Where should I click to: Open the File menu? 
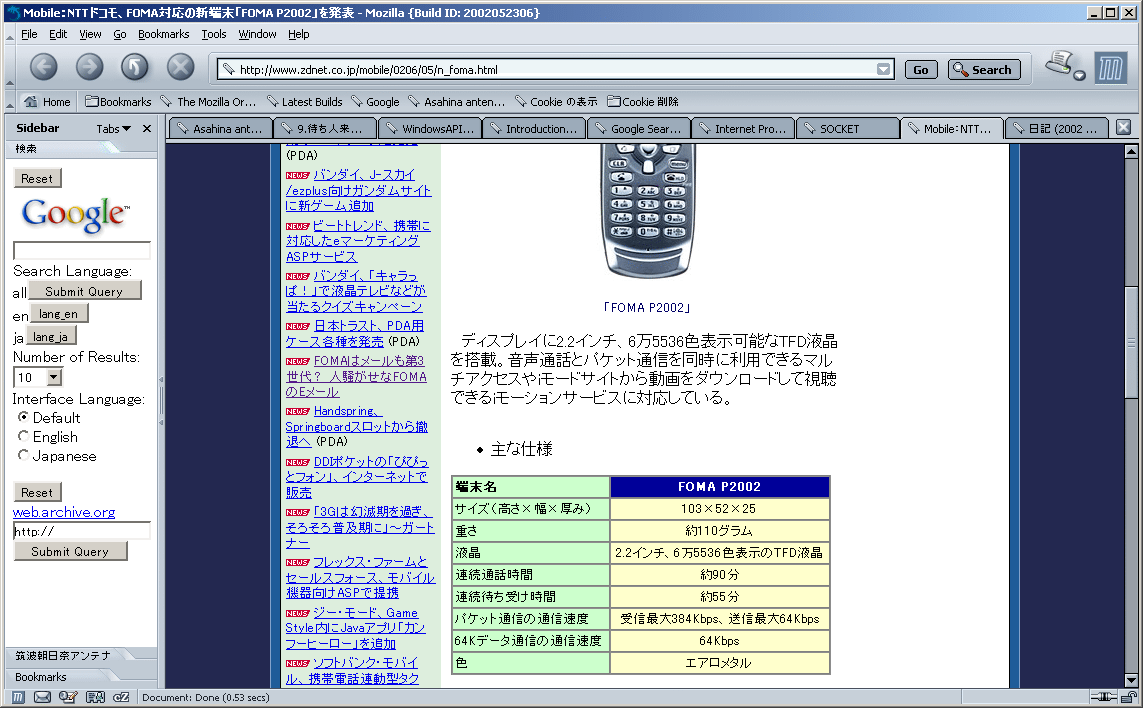pyautogui.click(x=29, y=34)
